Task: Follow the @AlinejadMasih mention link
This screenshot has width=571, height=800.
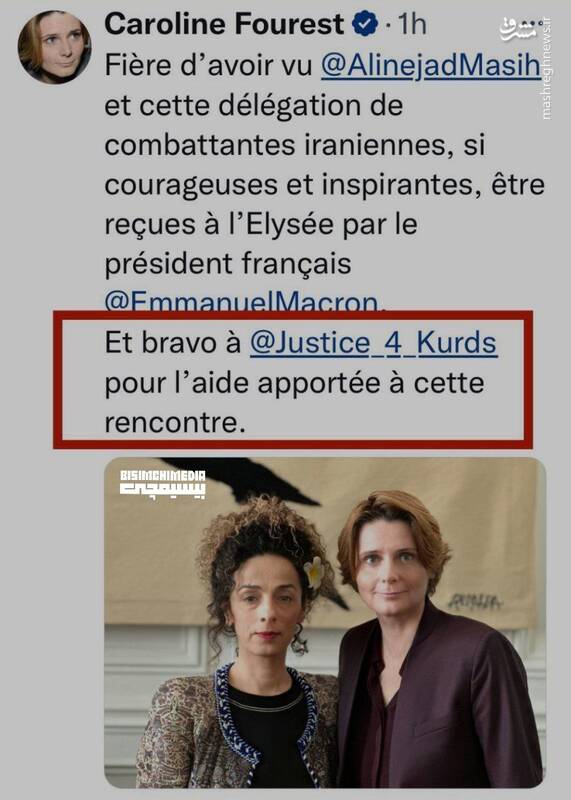Action: (431, 65)
